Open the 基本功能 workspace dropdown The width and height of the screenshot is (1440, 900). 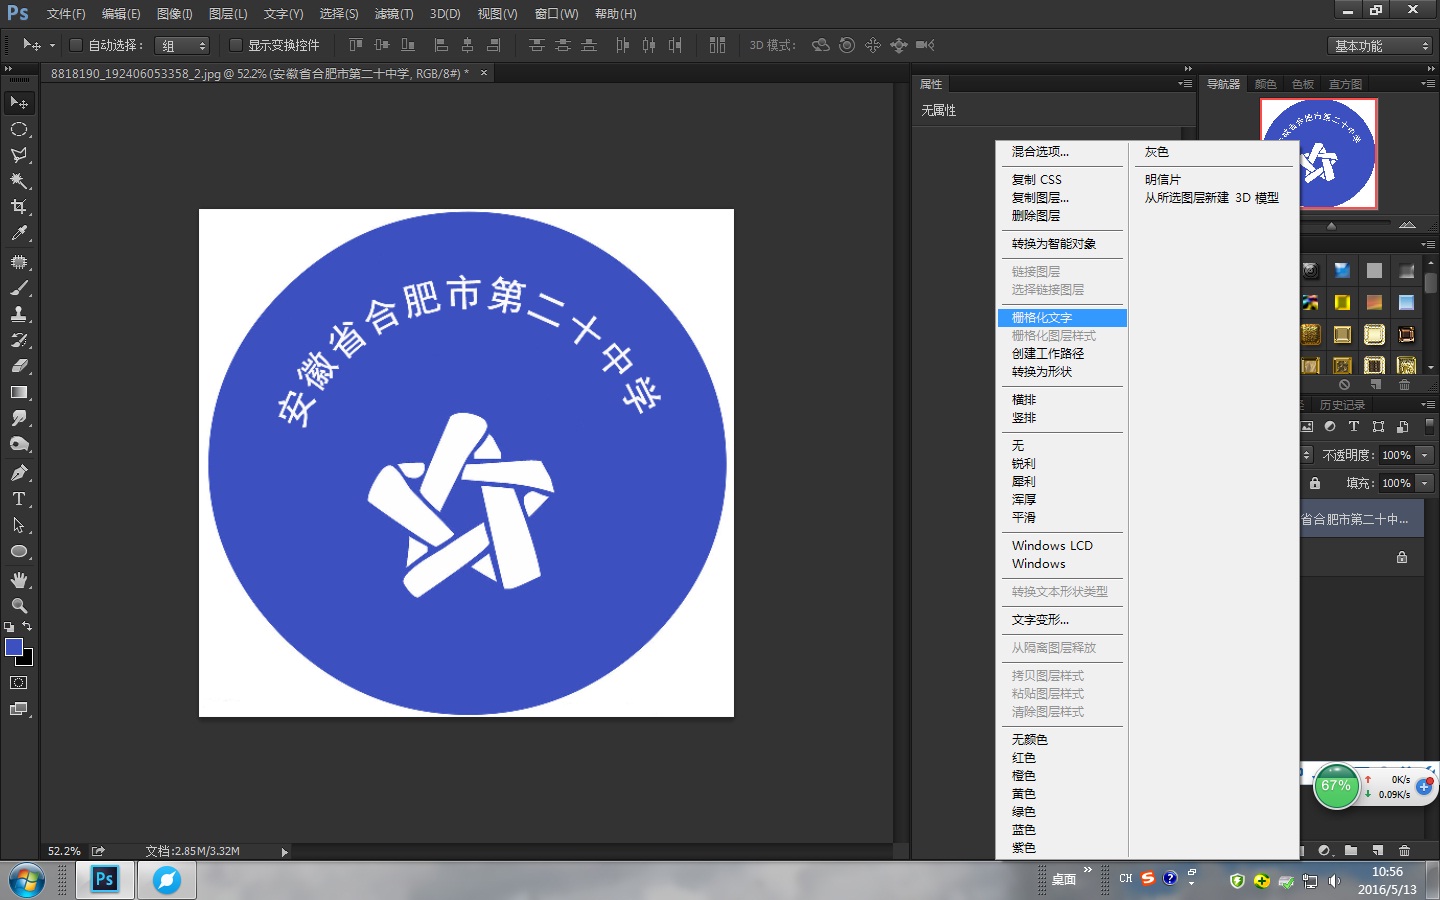point(1380,46)
